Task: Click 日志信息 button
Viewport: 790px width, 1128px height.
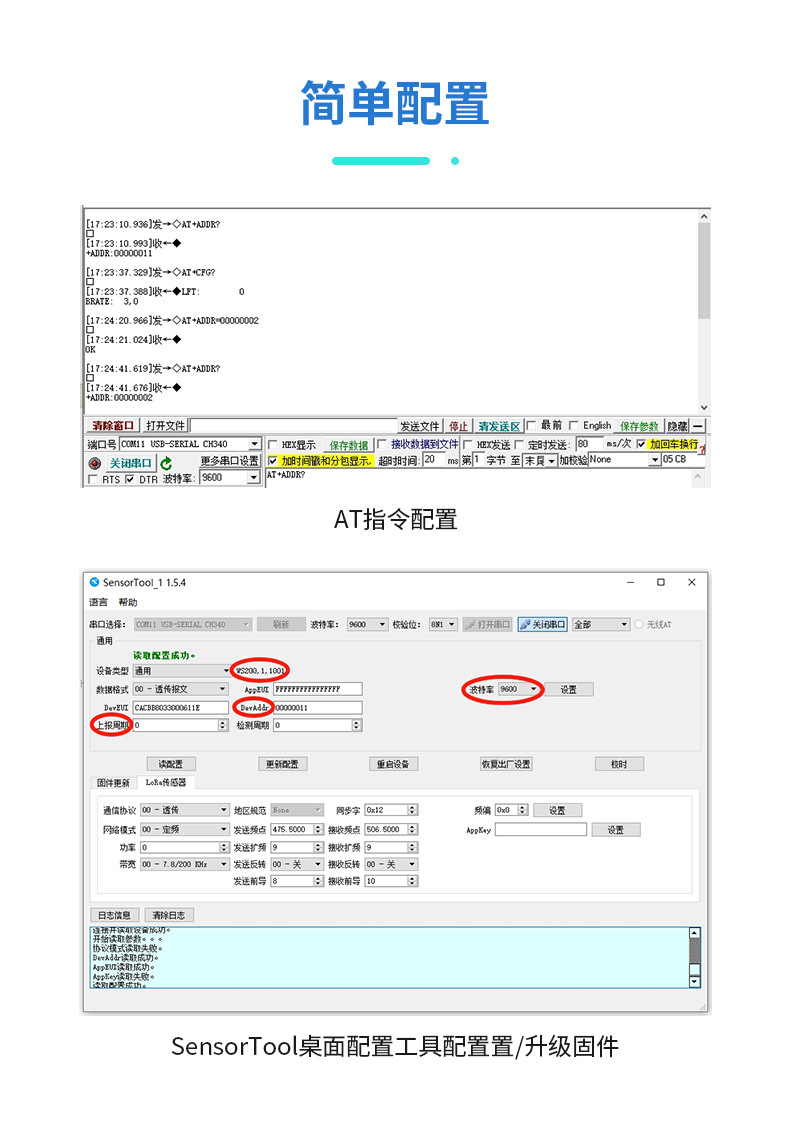Action: [x=114, y=915]
